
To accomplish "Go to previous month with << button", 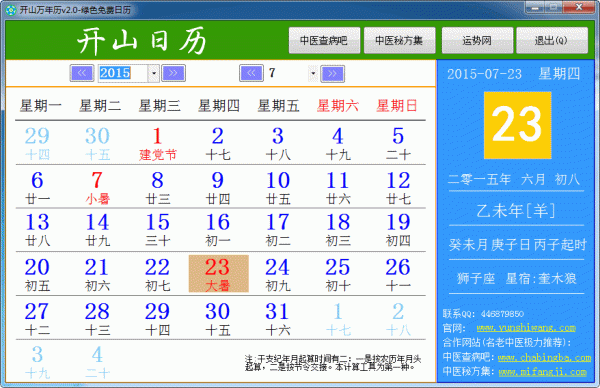I will point(251,73).
